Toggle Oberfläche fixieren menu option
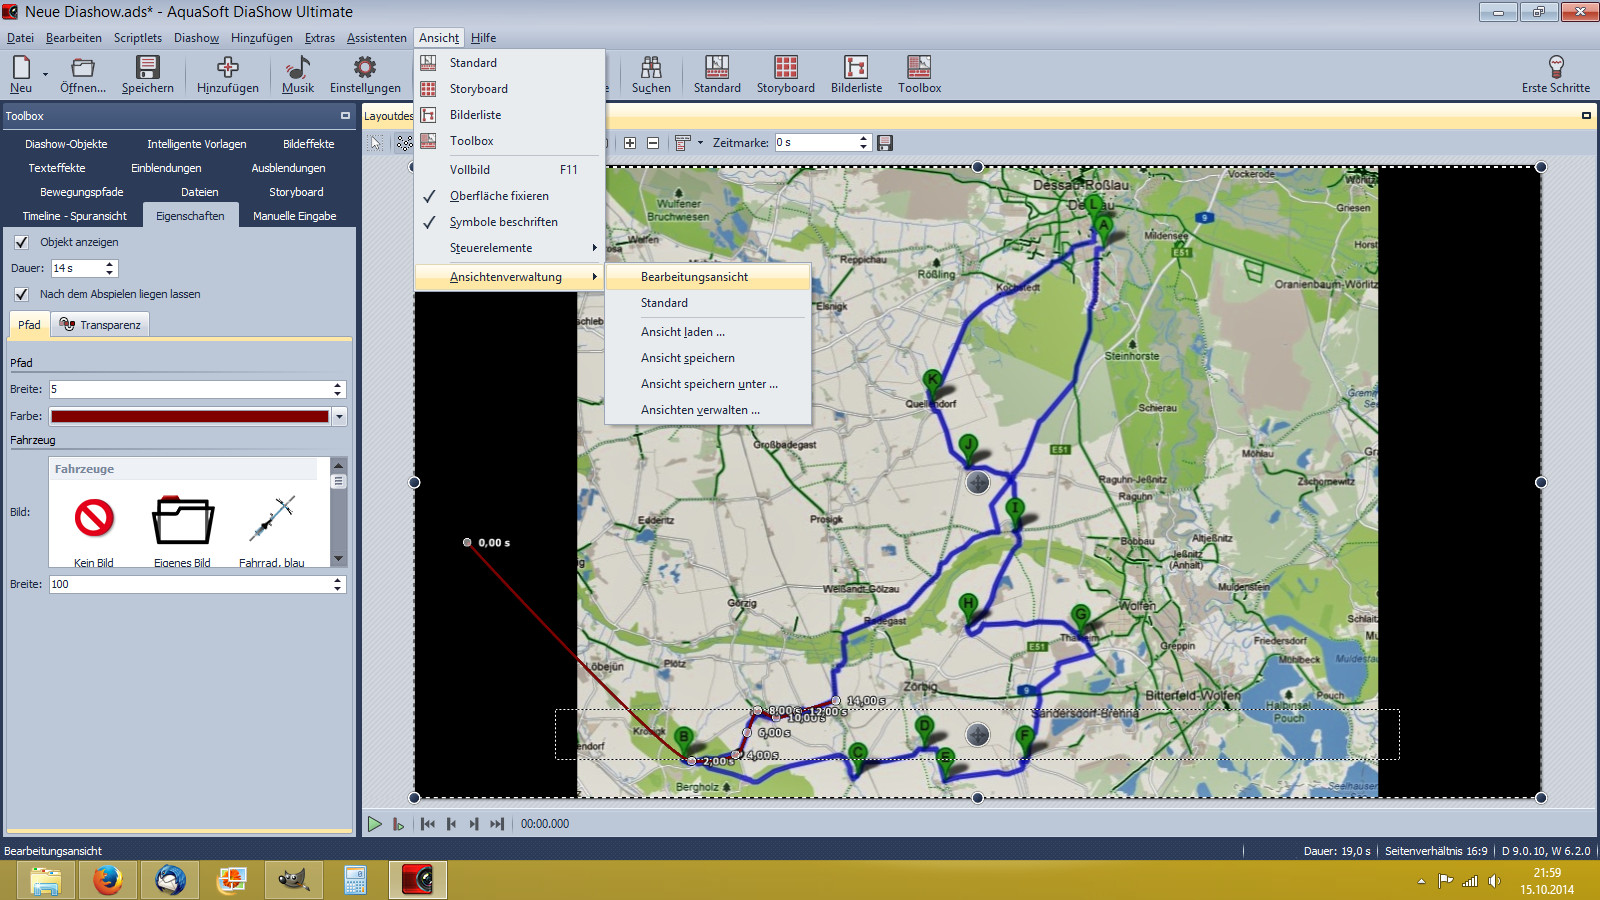The image size is (1600, 900). click(x=499, y=196)
